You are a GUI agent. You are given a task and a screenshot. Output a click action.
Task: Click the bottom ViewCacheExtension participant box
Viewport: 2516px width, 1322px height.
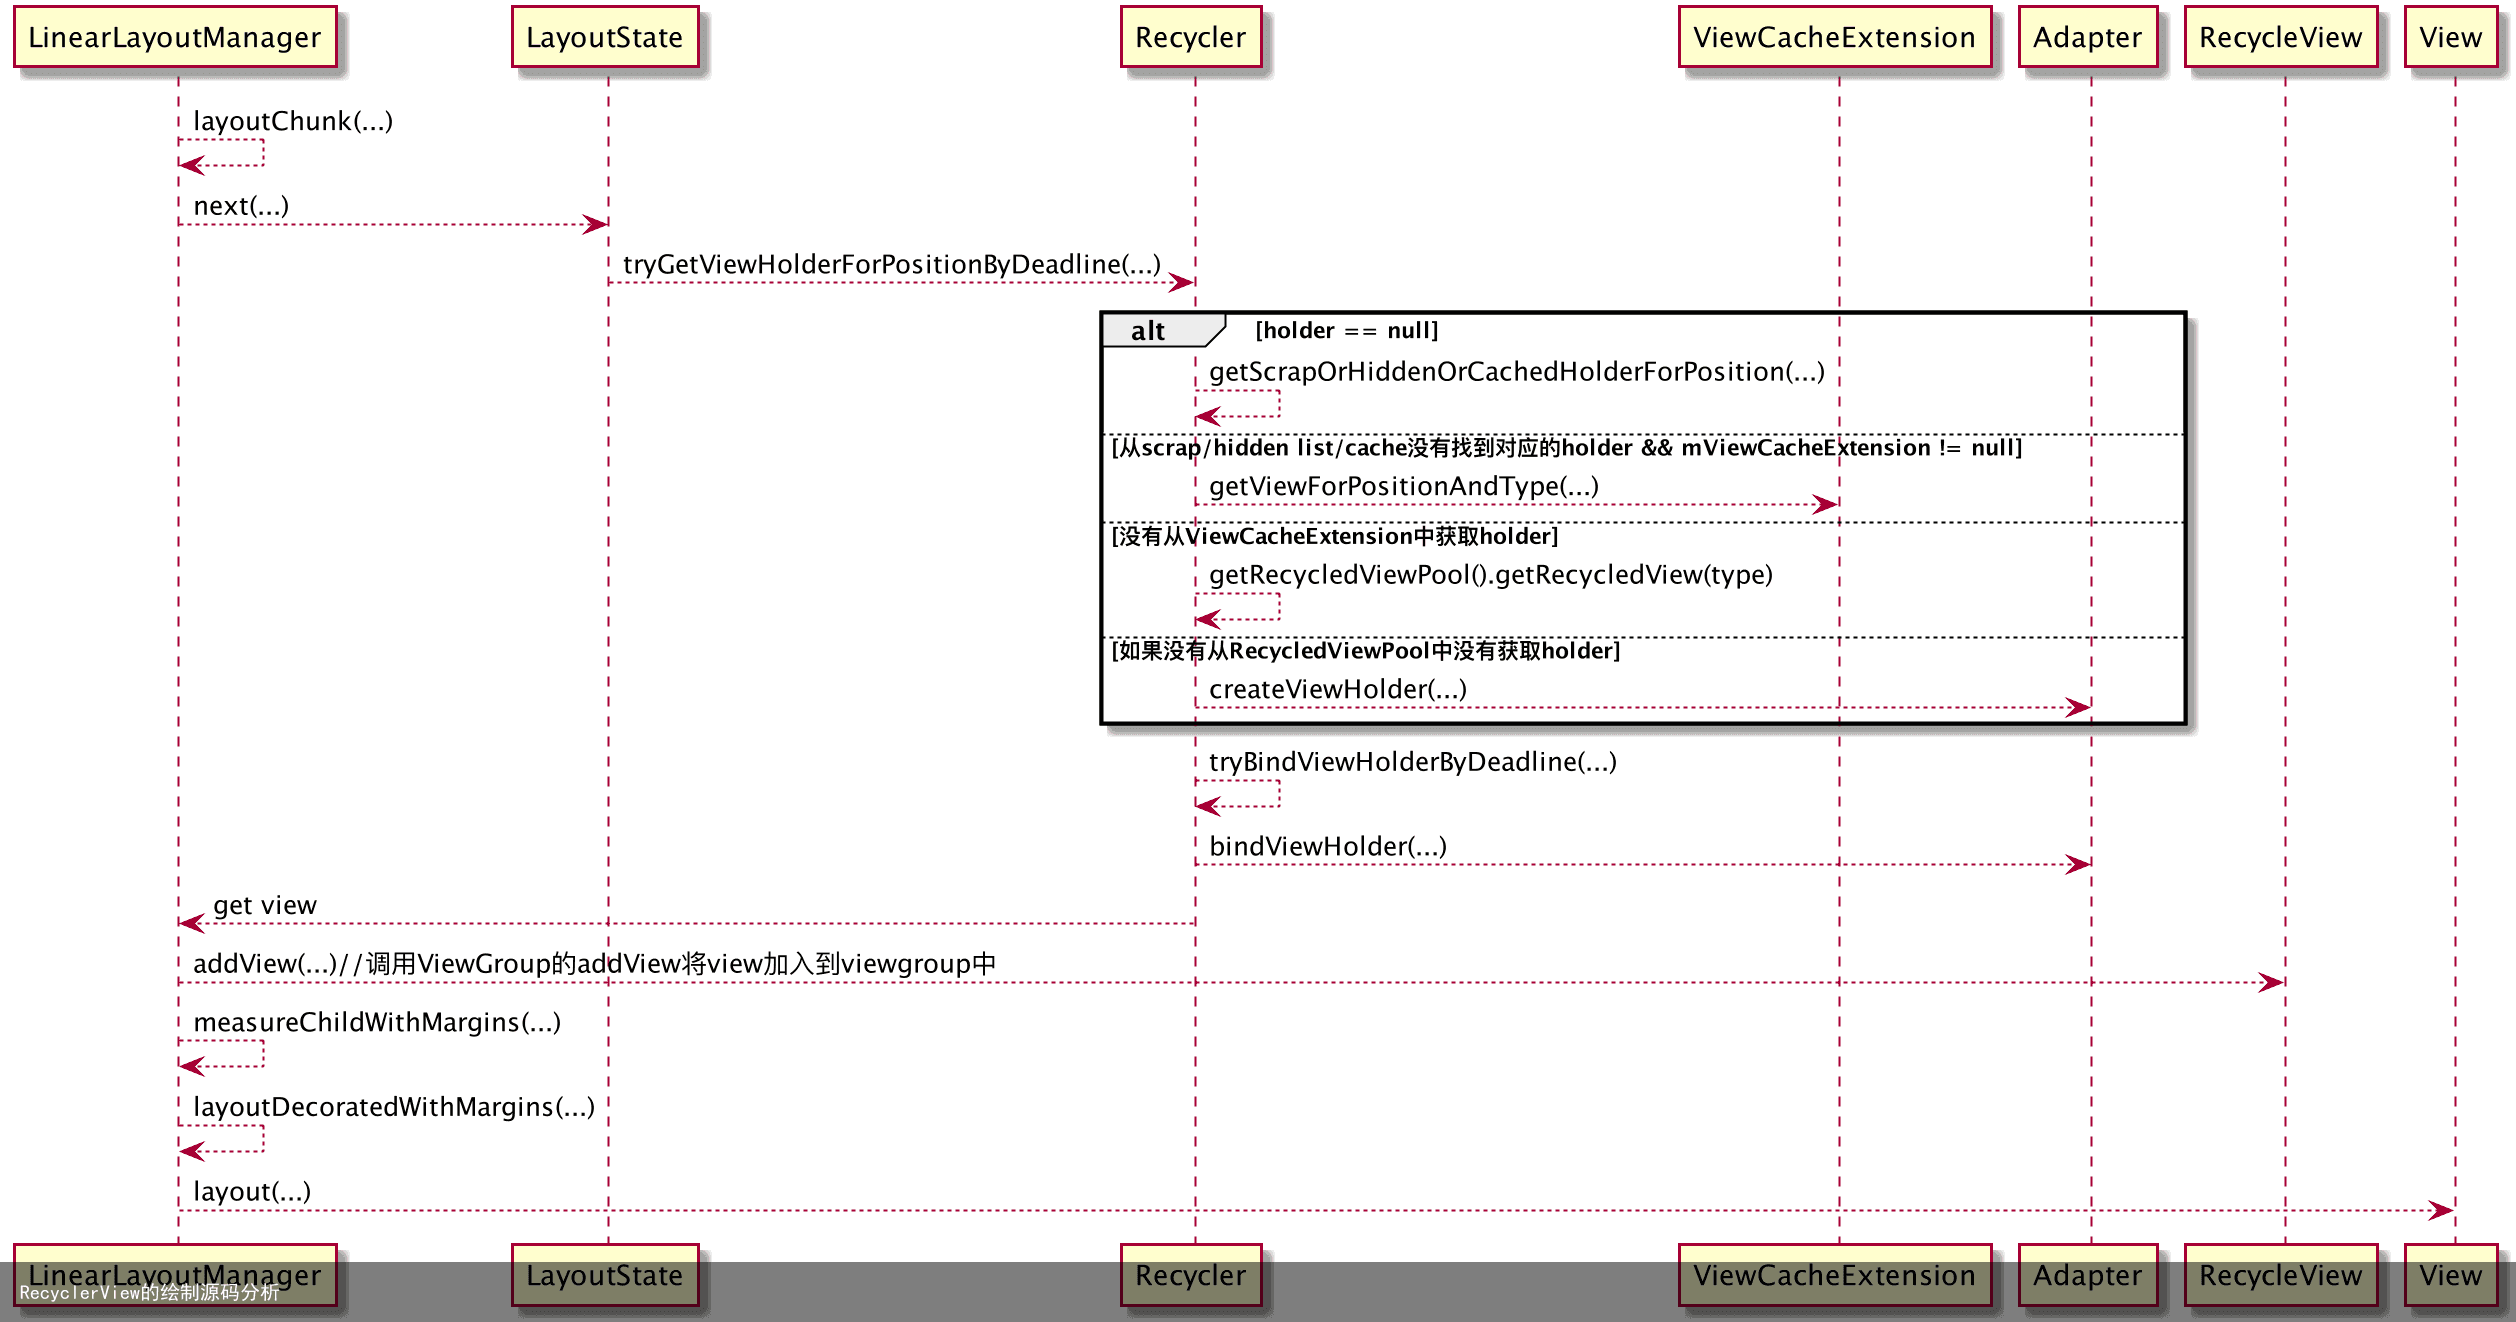pos(1835,1275)
